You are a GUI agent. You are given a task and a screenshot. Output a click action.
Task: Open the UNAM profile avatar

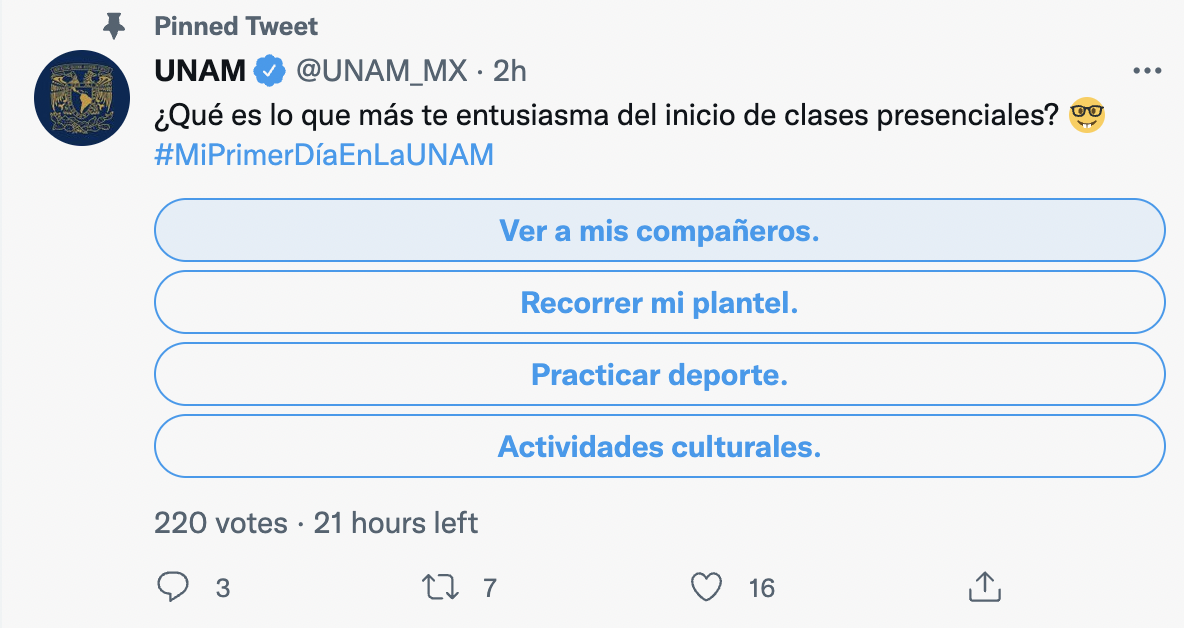82,98
